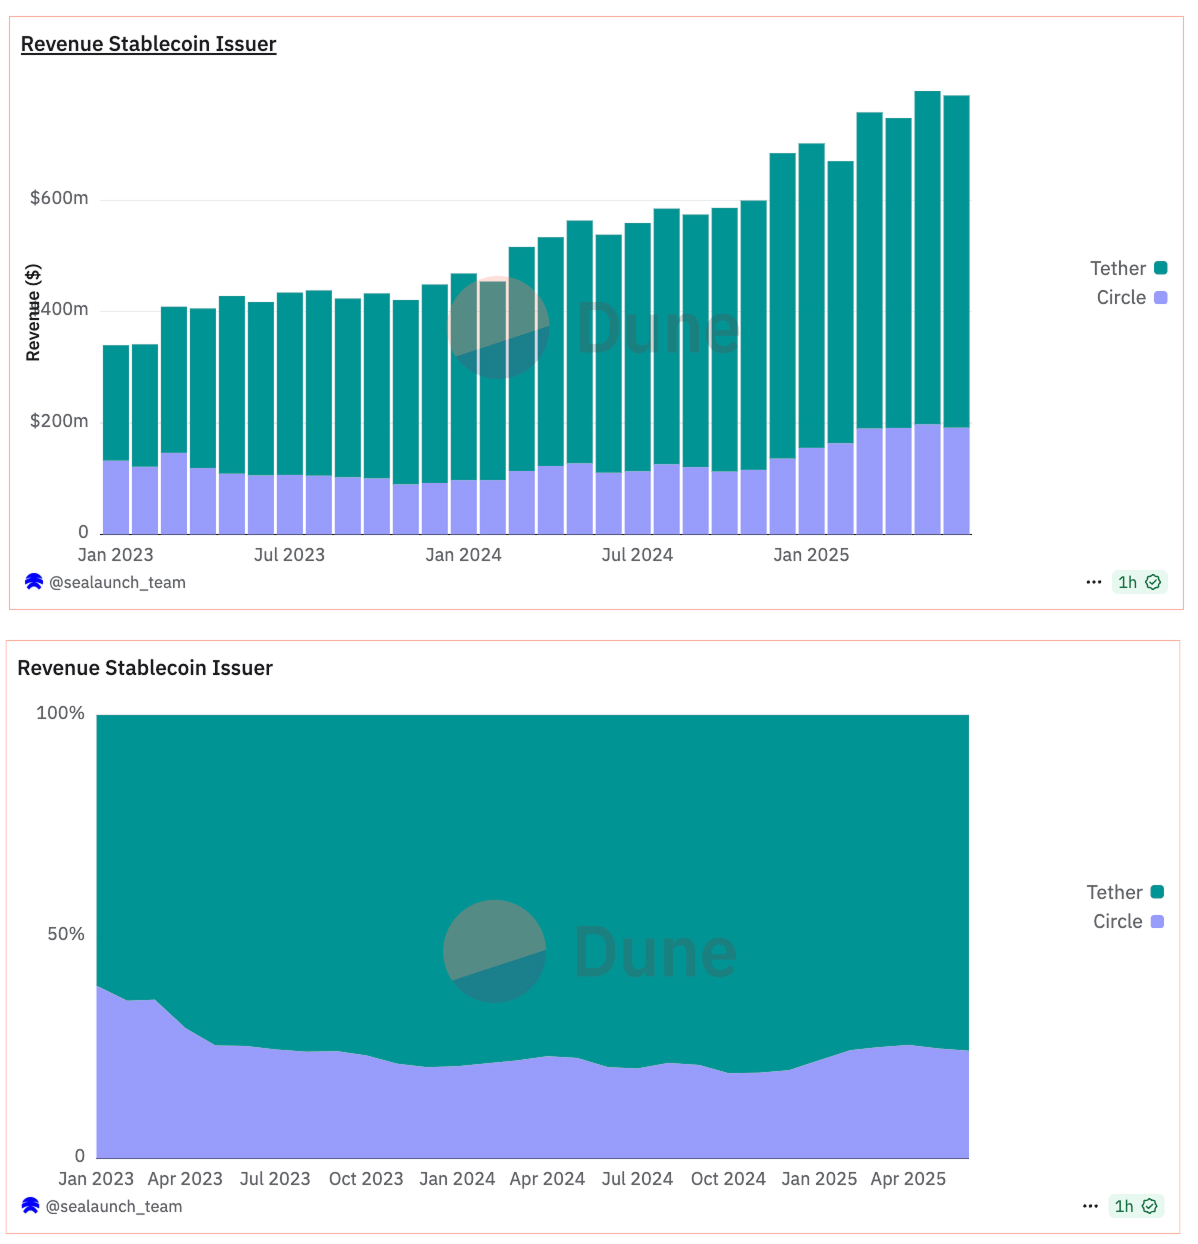Click the $200m axis label in top chart
The height and width of the screenshot is (1244, 1198).
pyautogui.click(x=59, y=421)
